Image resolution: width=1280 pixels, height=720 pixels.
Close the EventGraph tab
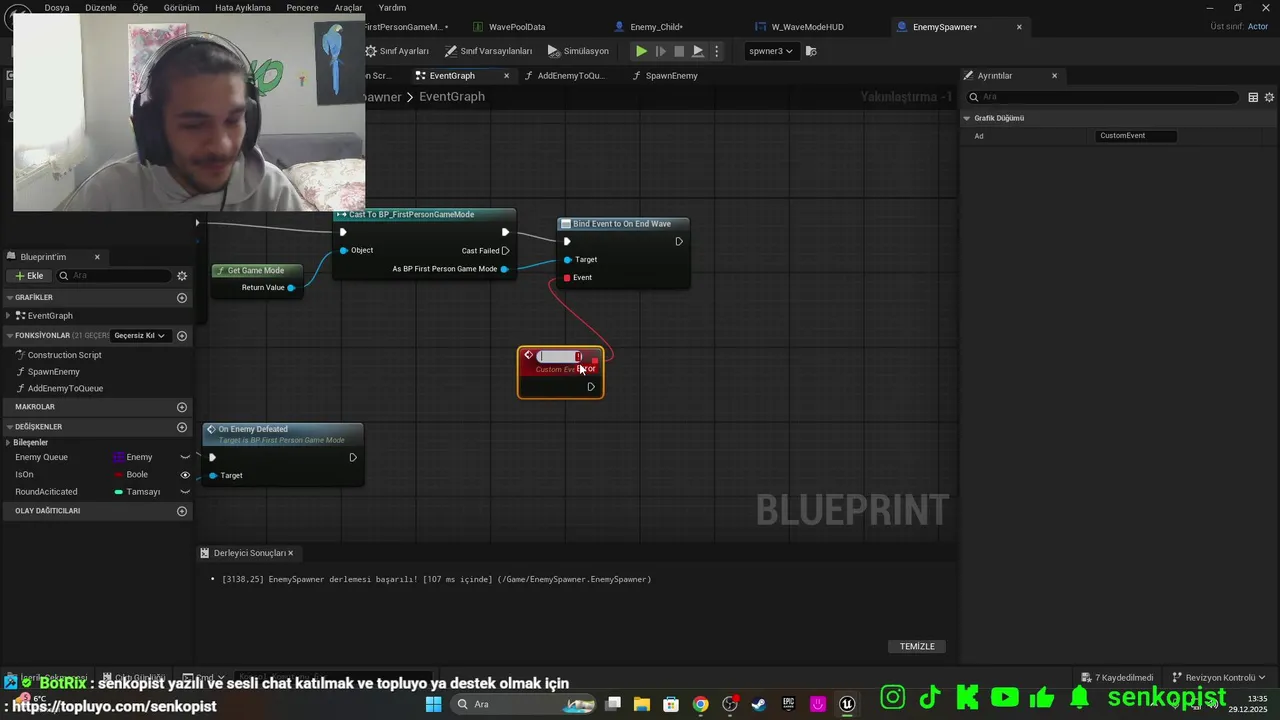pos(506,76)
